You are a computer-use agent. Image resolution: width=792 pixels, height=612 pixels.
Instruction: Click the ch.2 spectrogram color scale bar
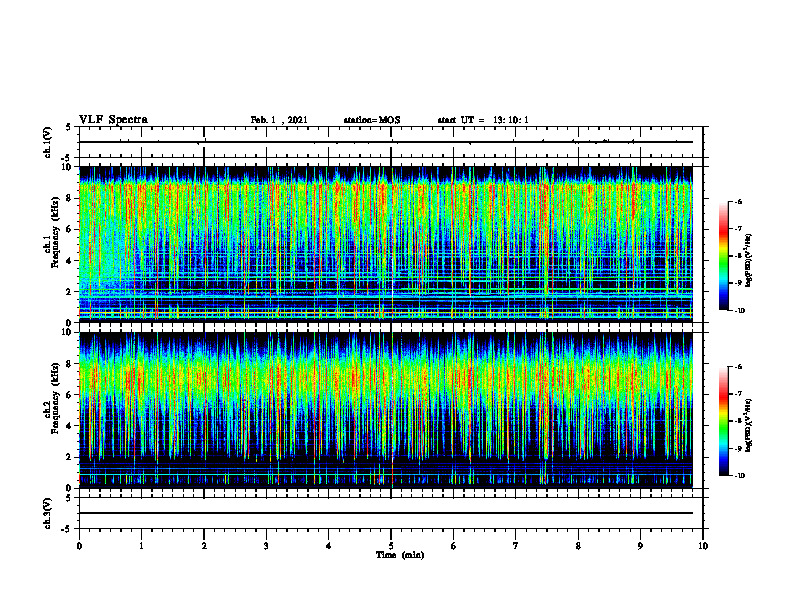[x=723, y=421]
